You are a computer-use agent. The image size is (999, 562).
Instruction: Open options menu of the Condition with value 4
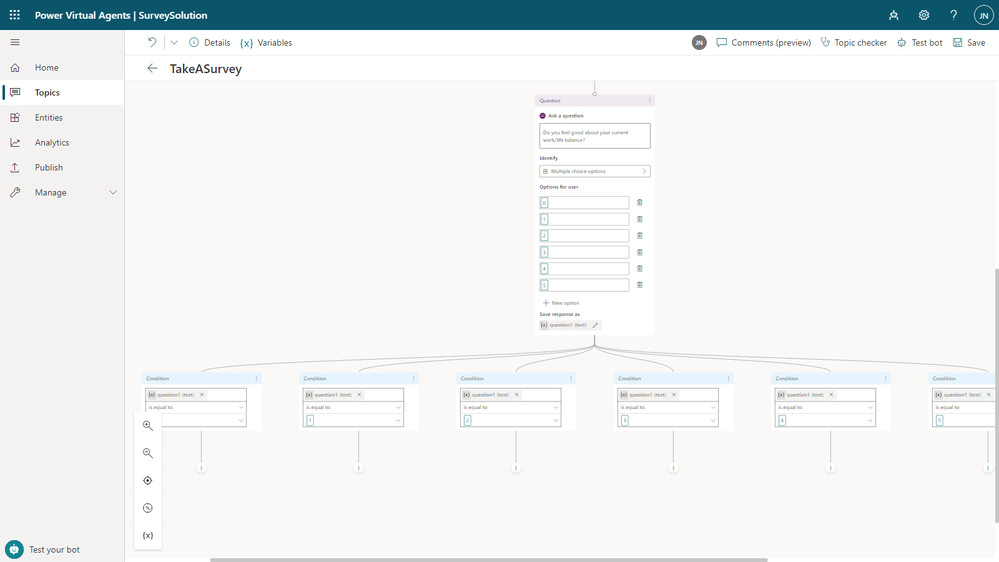tap(886, 378)
